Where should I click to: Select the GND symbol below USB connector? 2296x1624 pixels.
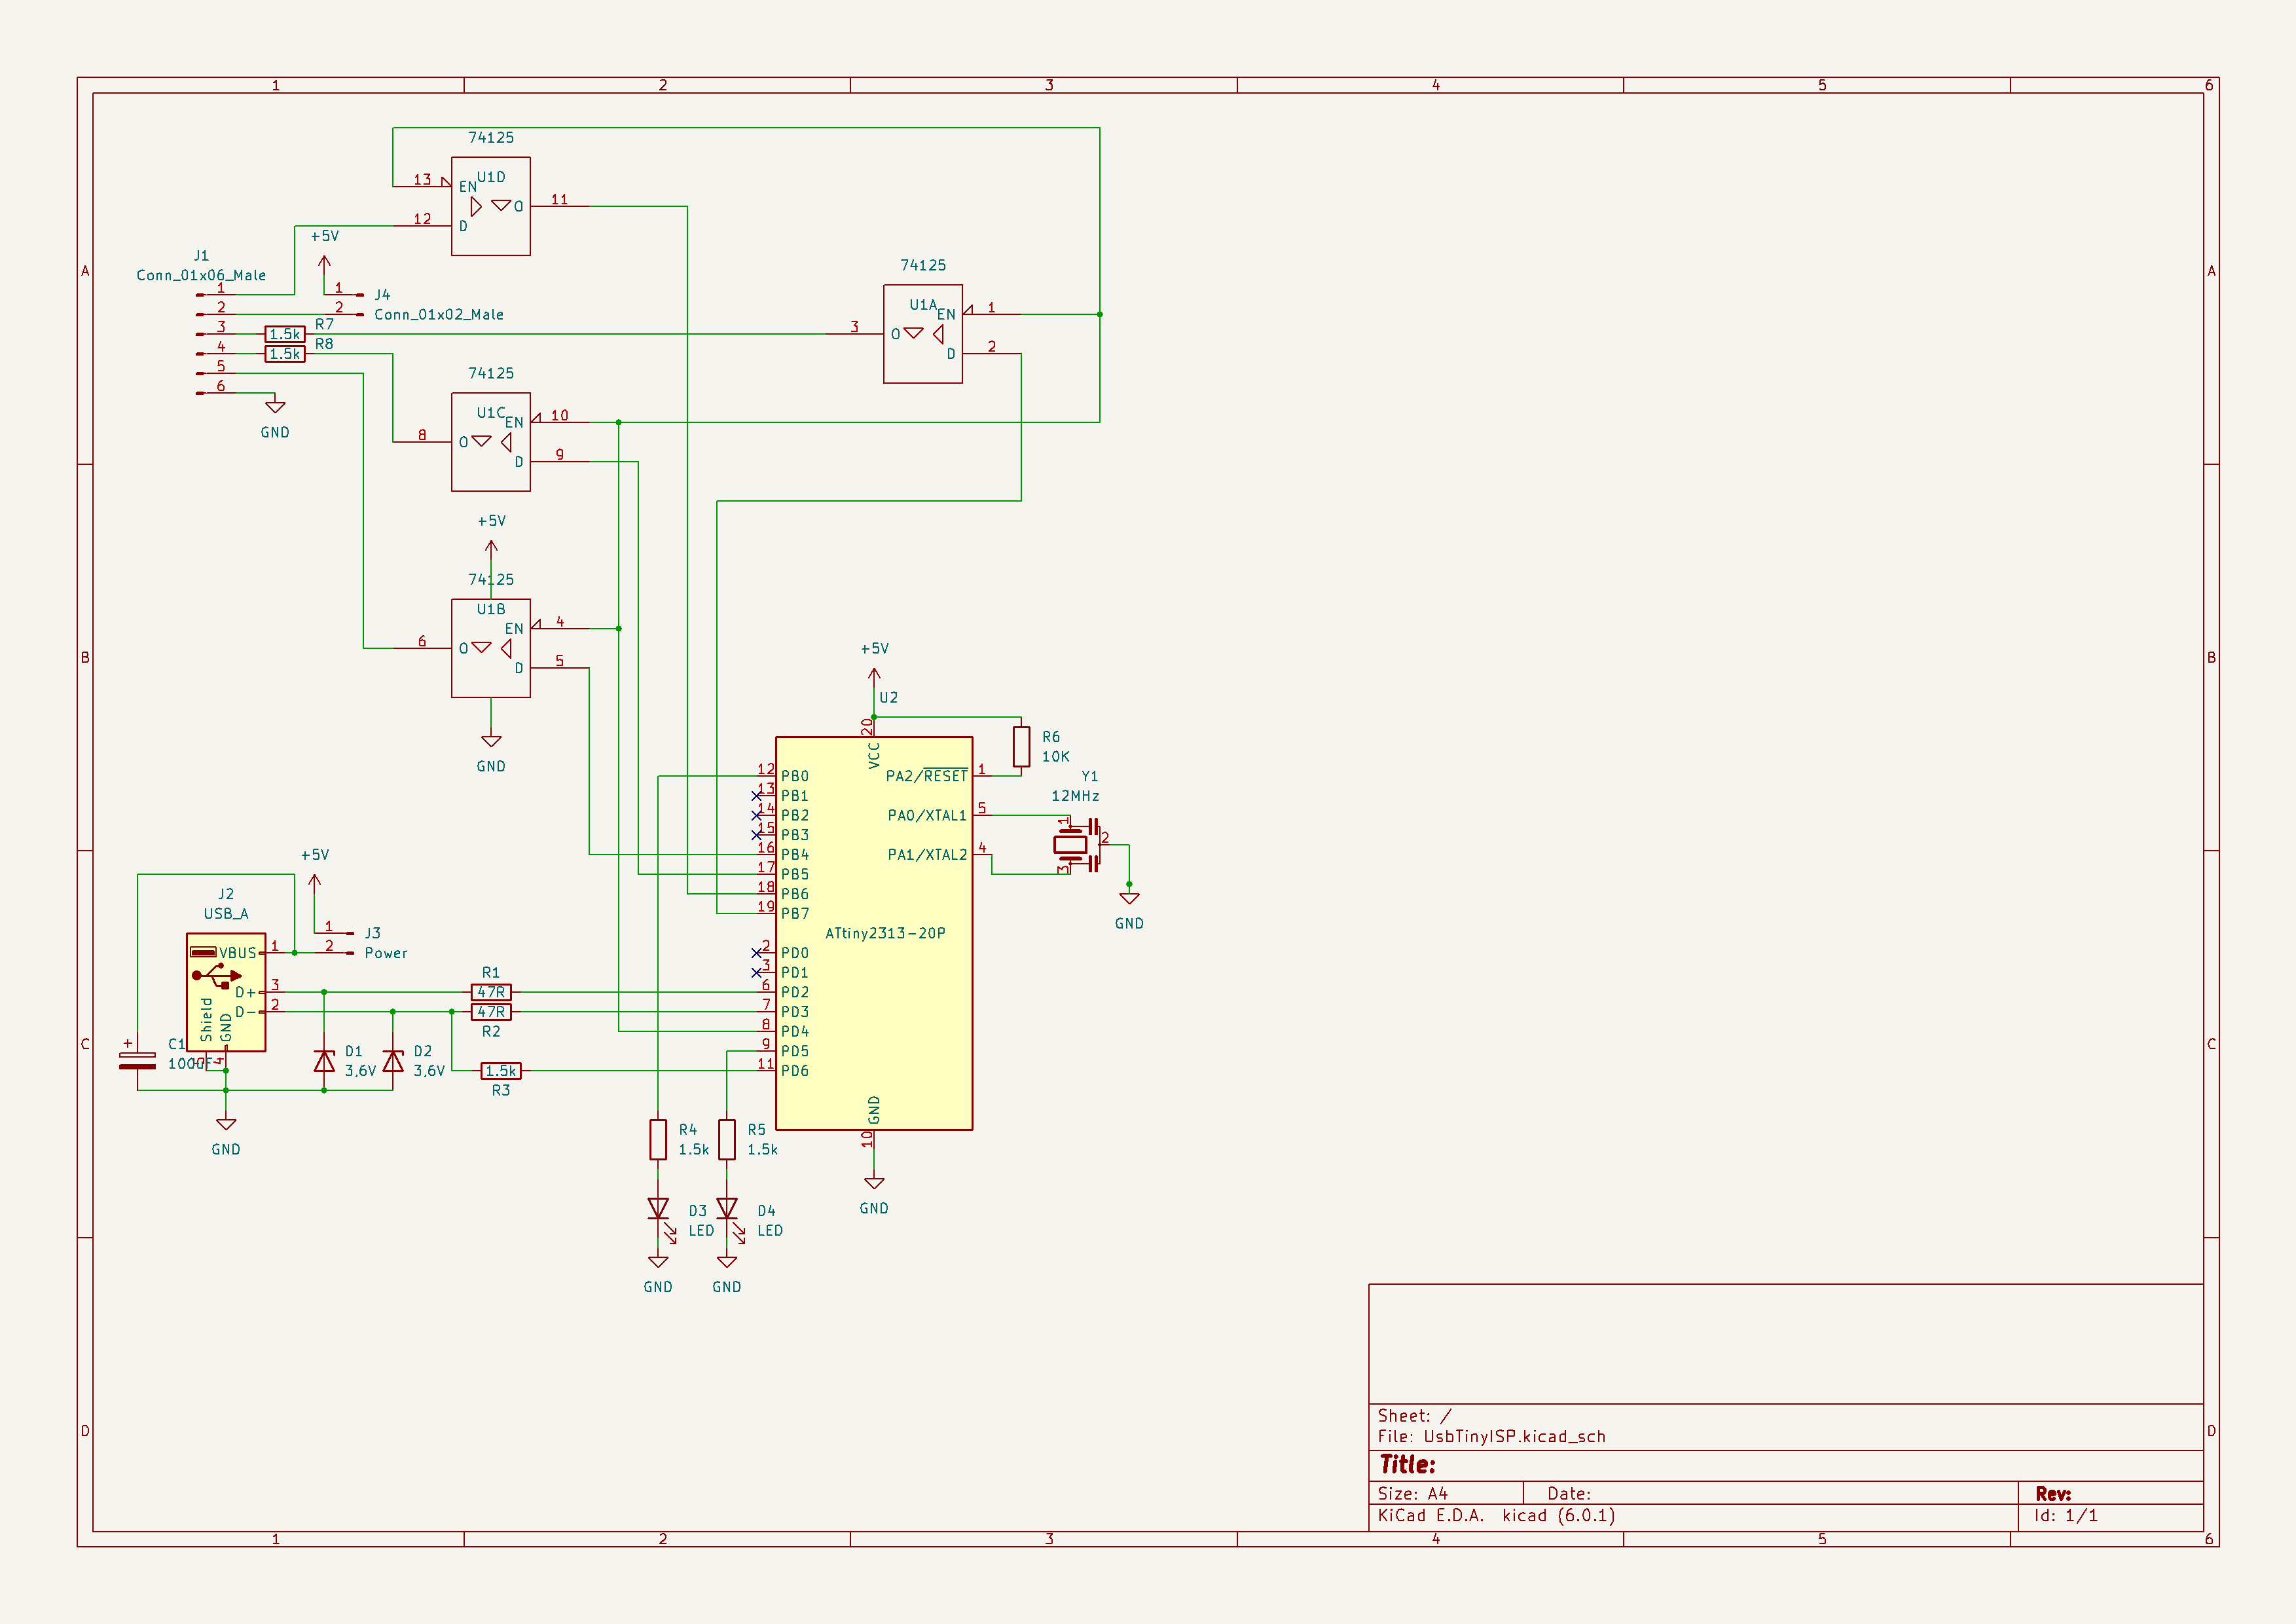226,1124
